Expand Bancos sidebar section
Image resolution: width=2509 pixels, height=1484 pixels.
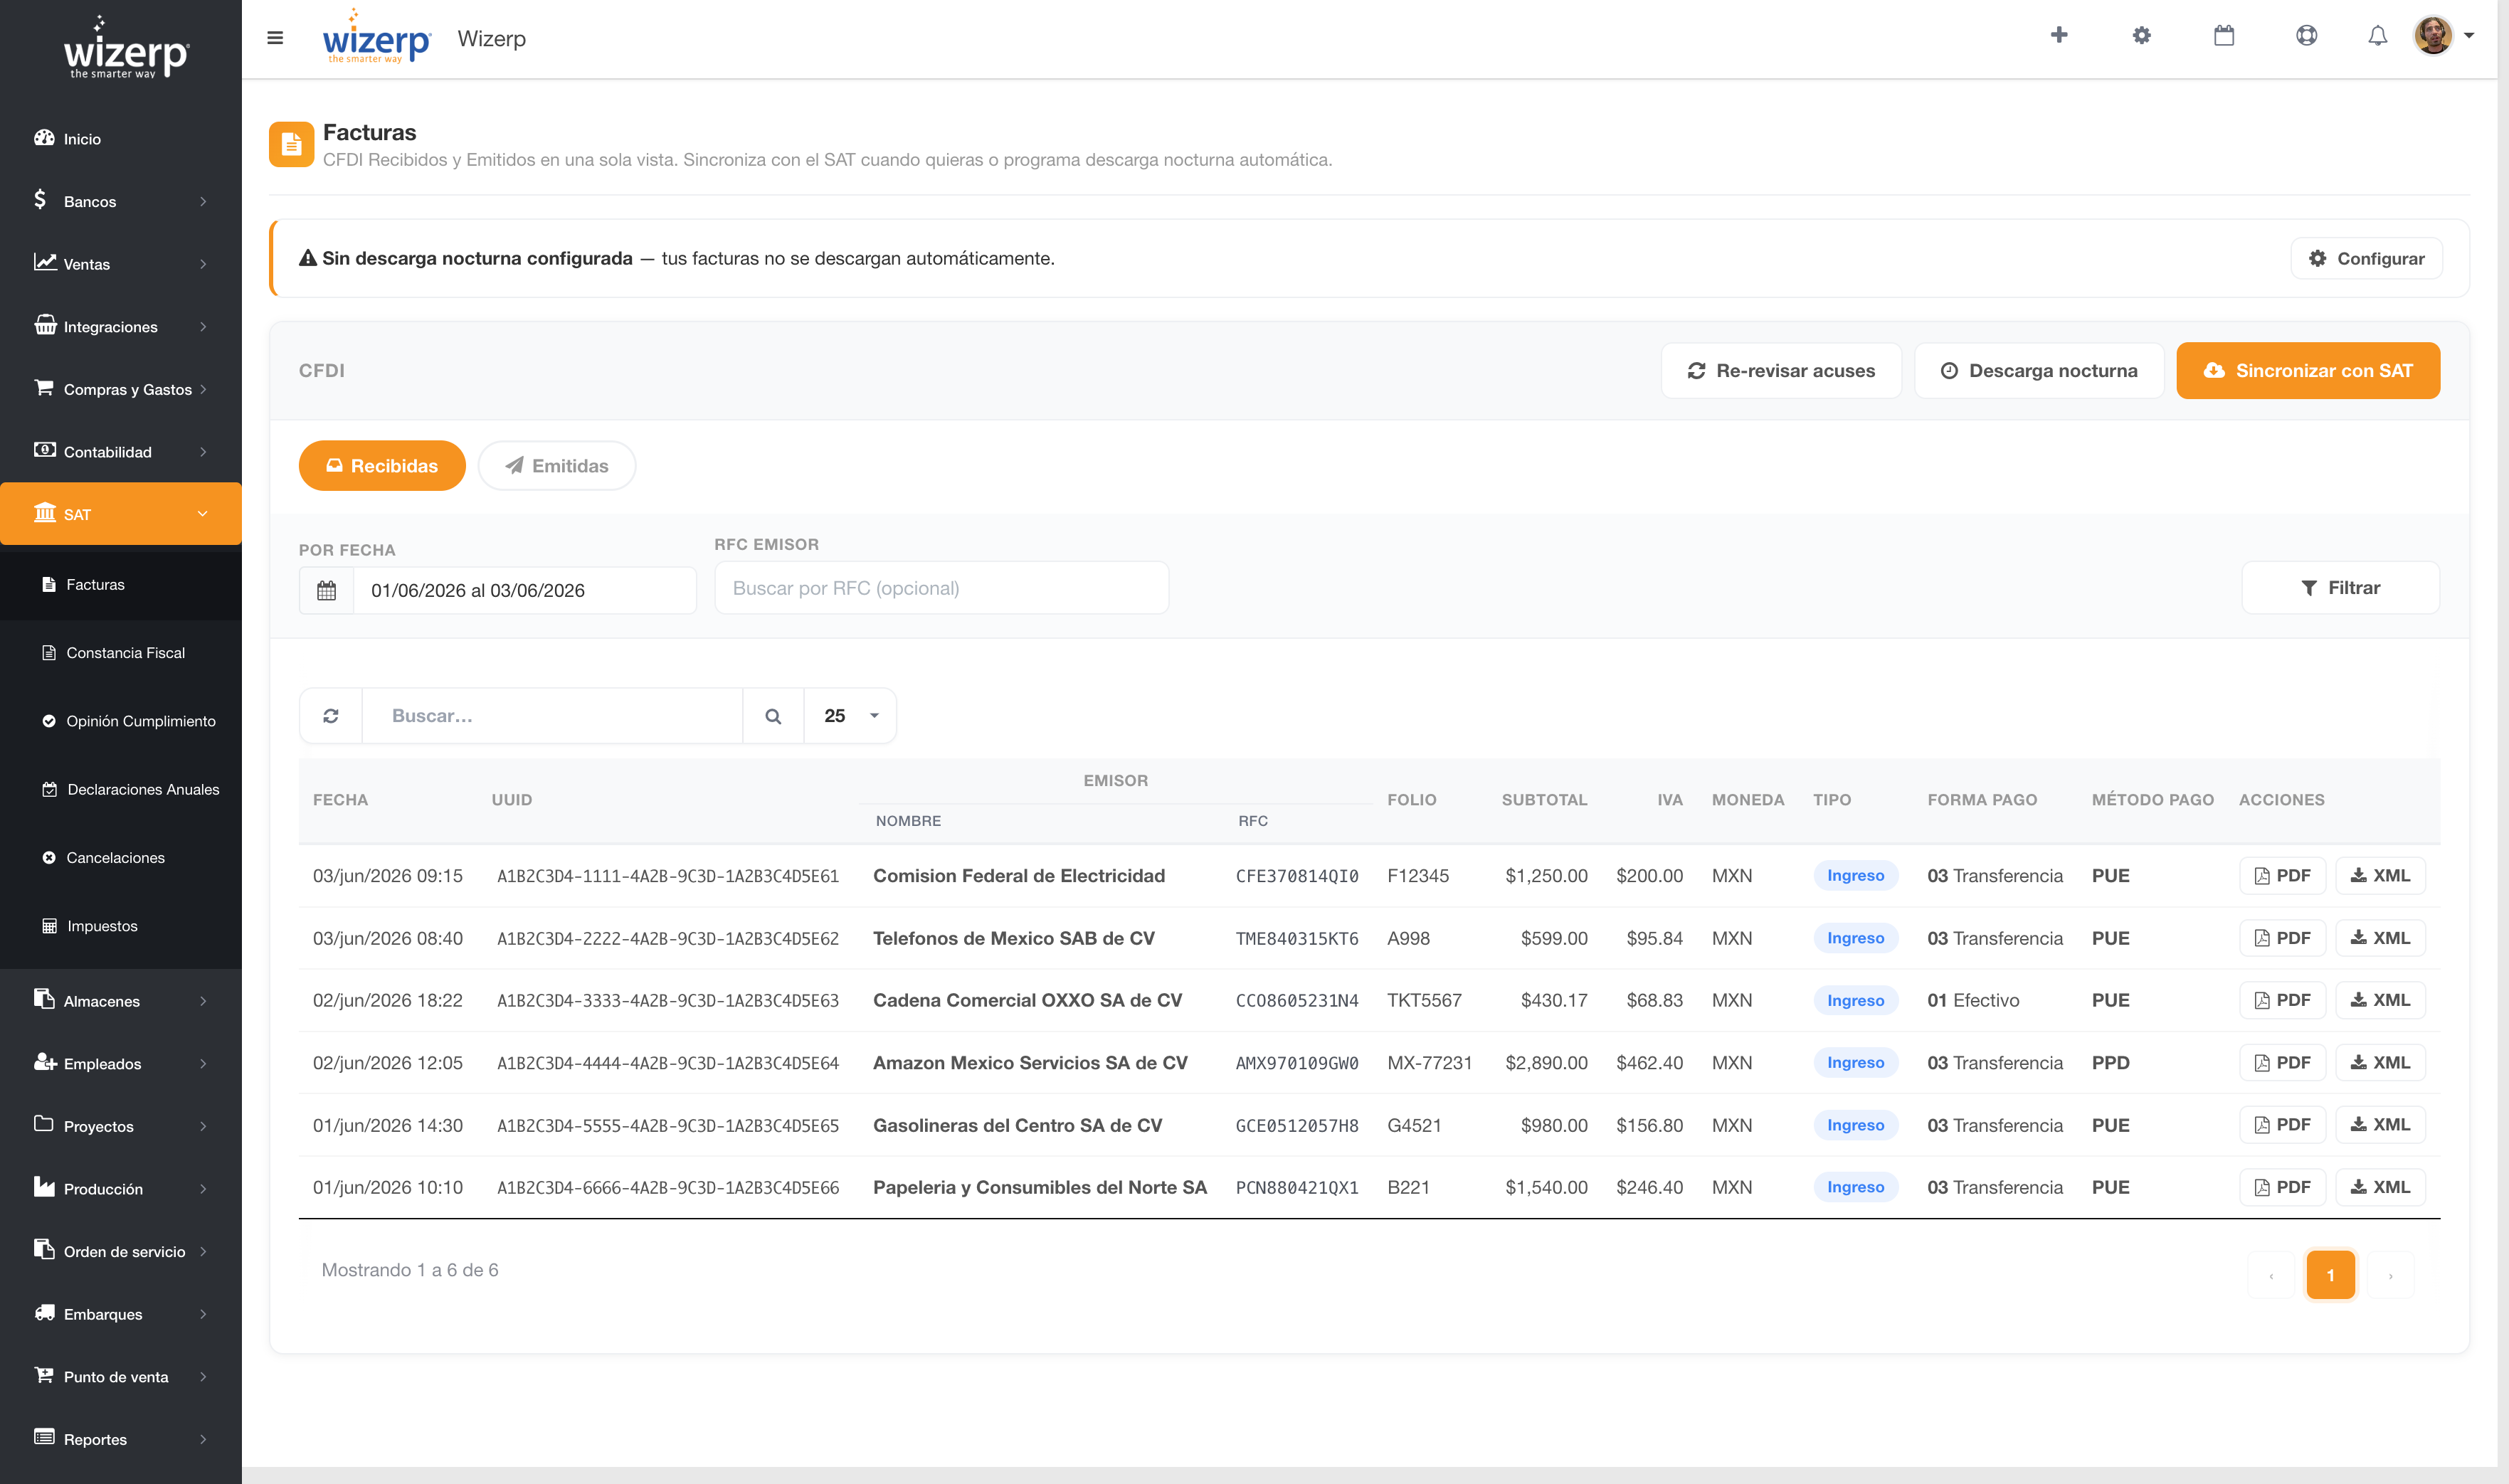click(121, 201)
